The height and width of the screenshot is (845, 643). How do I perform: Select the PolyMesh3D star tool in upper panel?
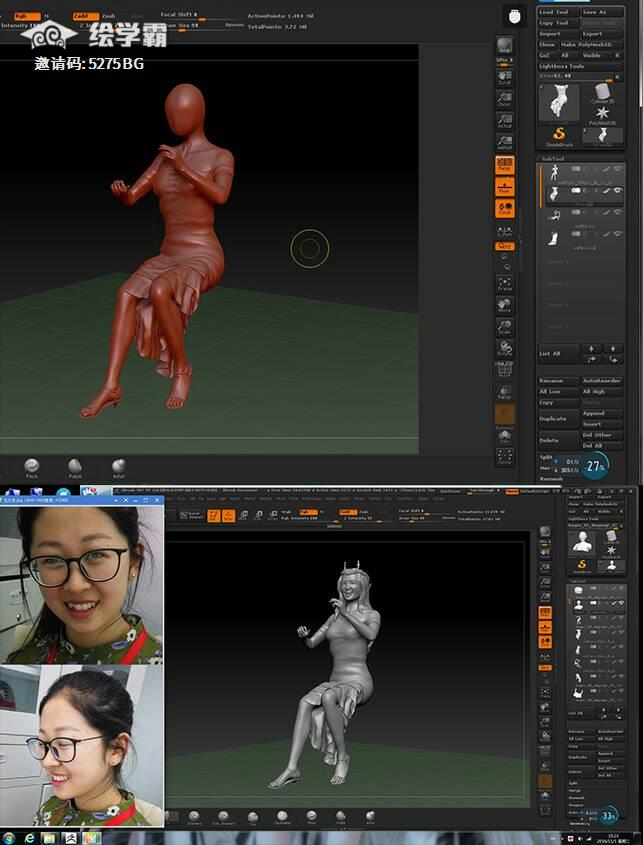(x=603, y=115)
